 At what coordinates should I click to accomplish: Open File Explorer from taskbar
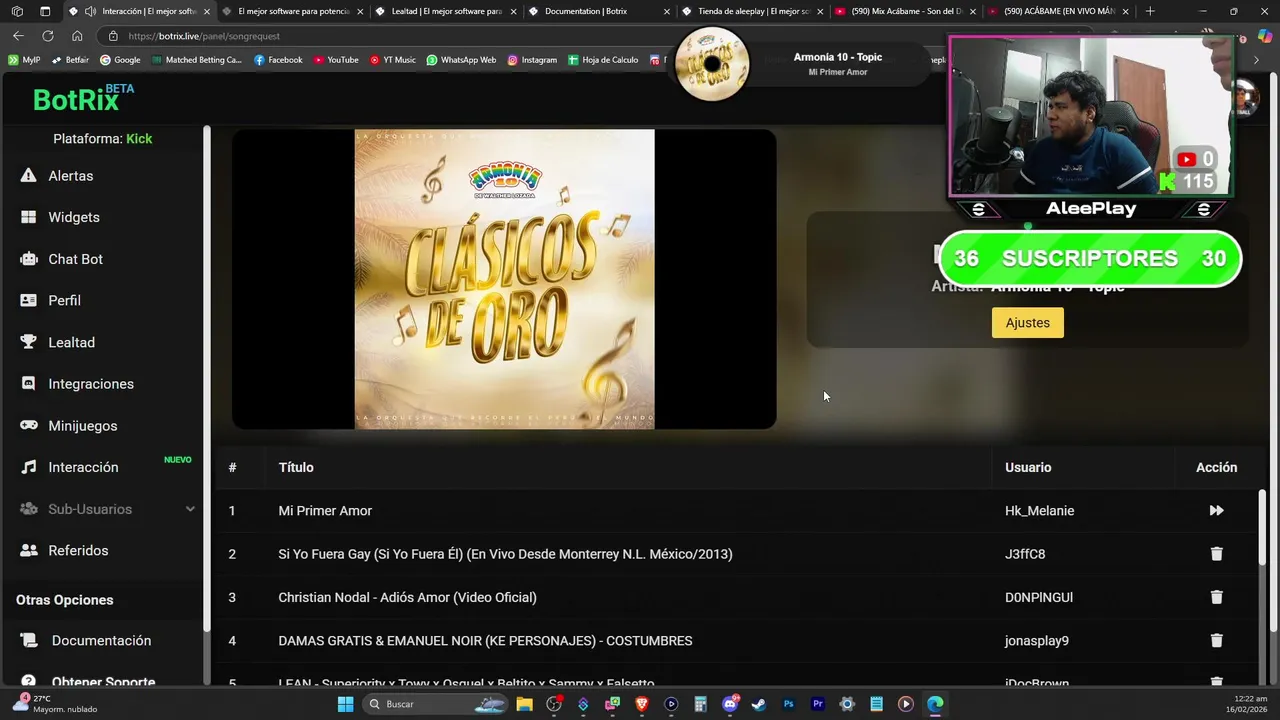pyautogui.click(x=525, y=704)
